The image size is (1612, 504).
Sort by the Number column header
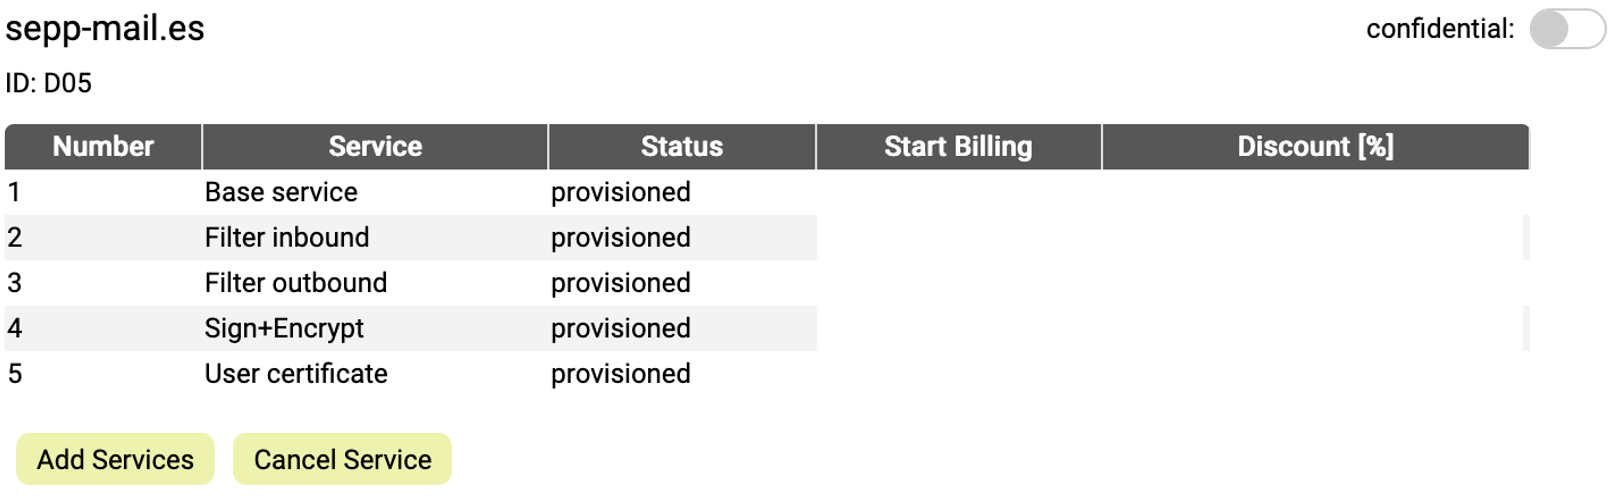(x=103, y=147)
